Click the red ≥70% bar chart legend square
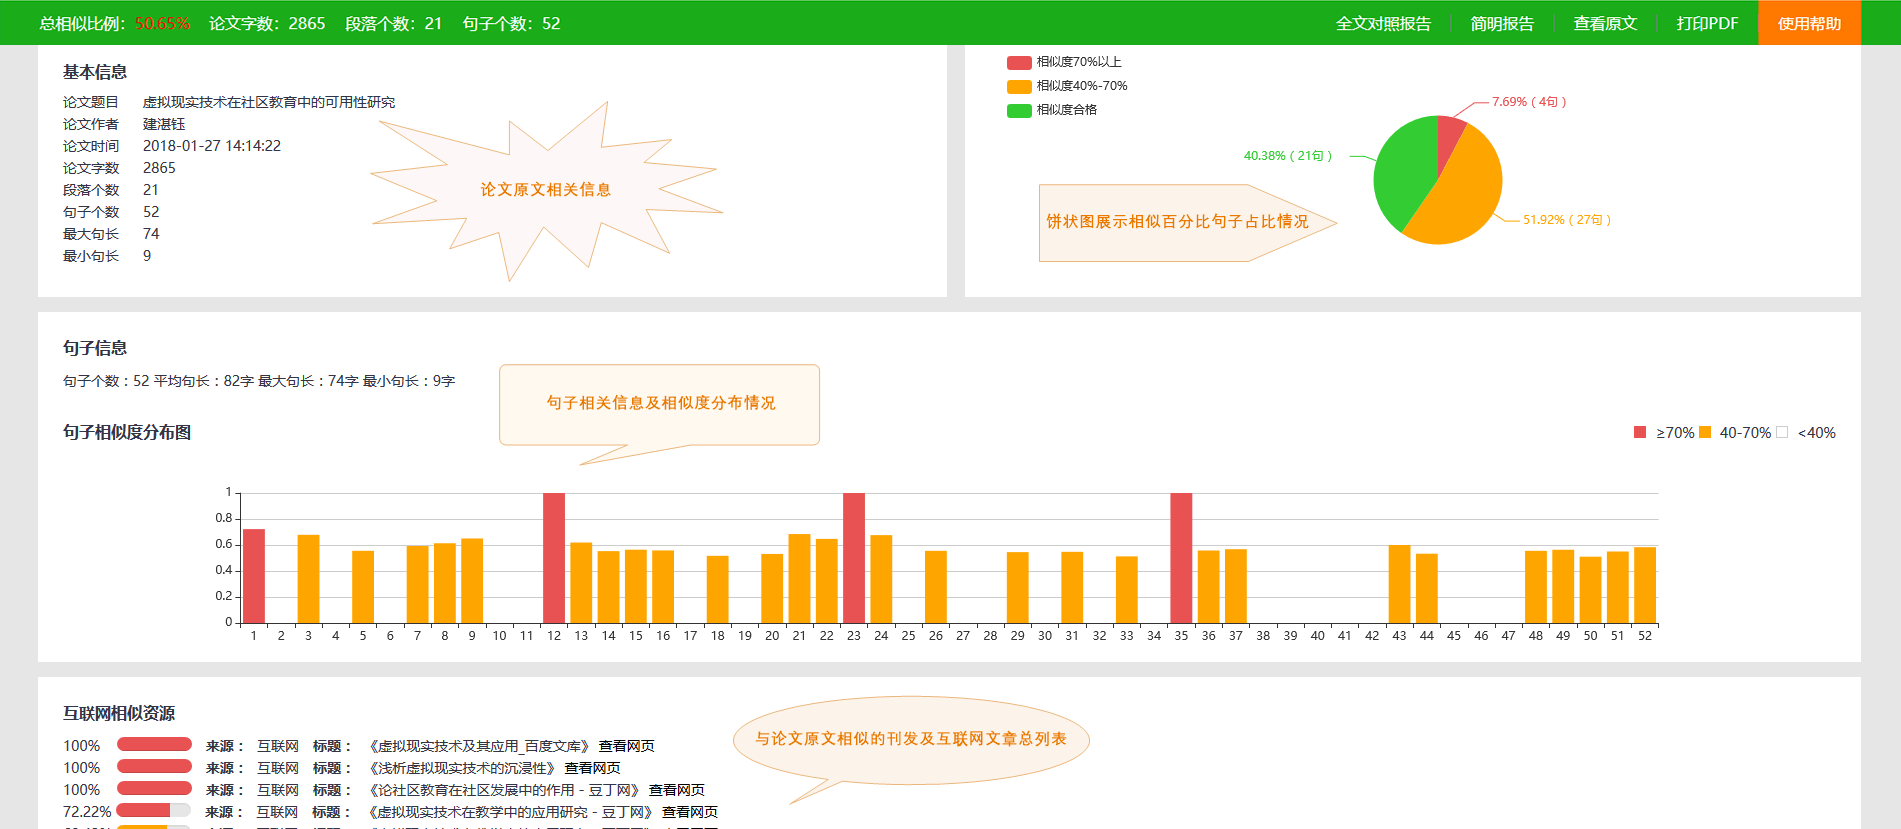 pyautogui.click(x=1640, y=432)
